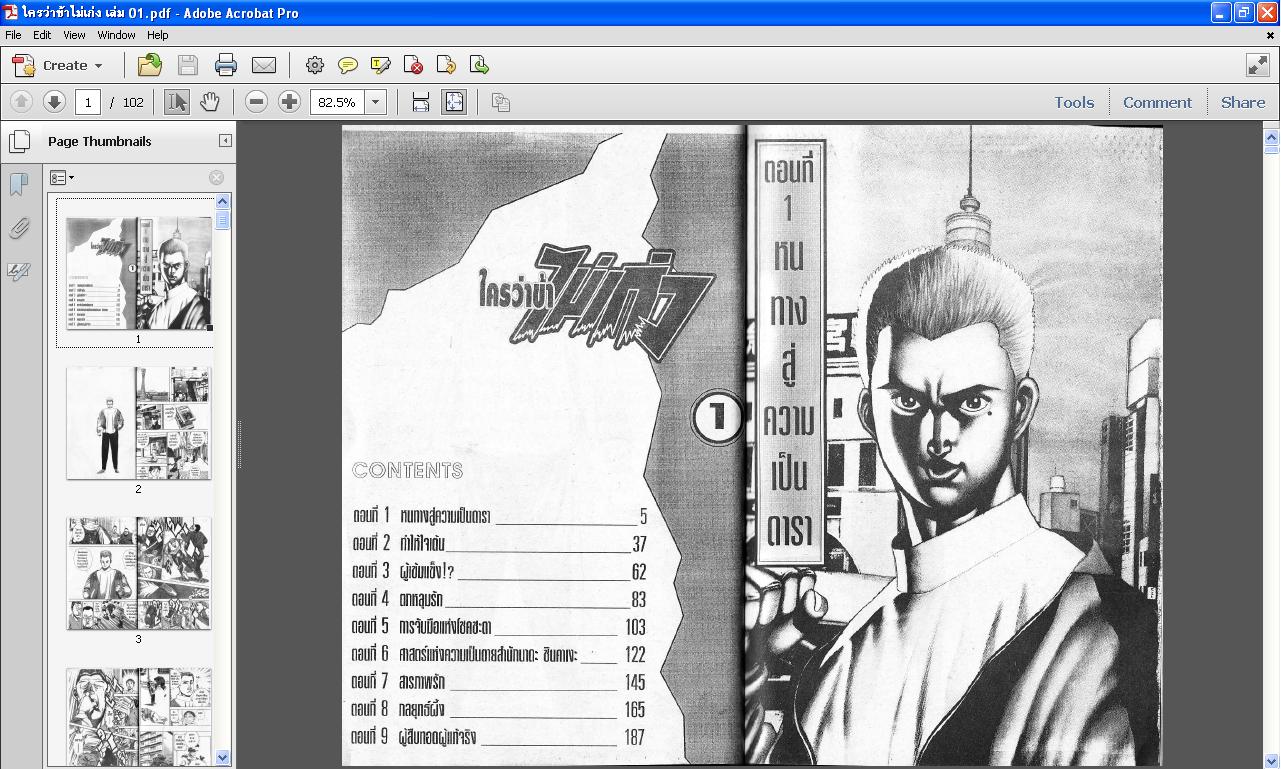The image size is (1281, 769).
Task: Go to previous page arrow
Action: click(x=21, y=102)
